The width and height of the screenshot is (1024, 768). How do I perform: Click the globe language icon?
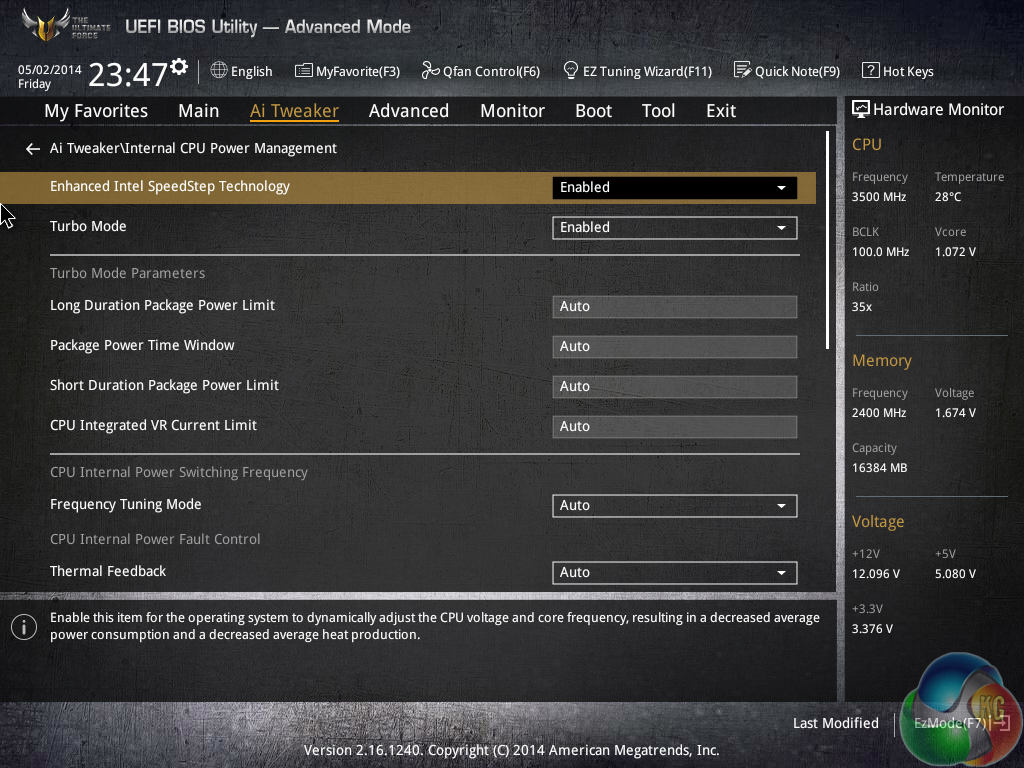click(x=219, y=71)
